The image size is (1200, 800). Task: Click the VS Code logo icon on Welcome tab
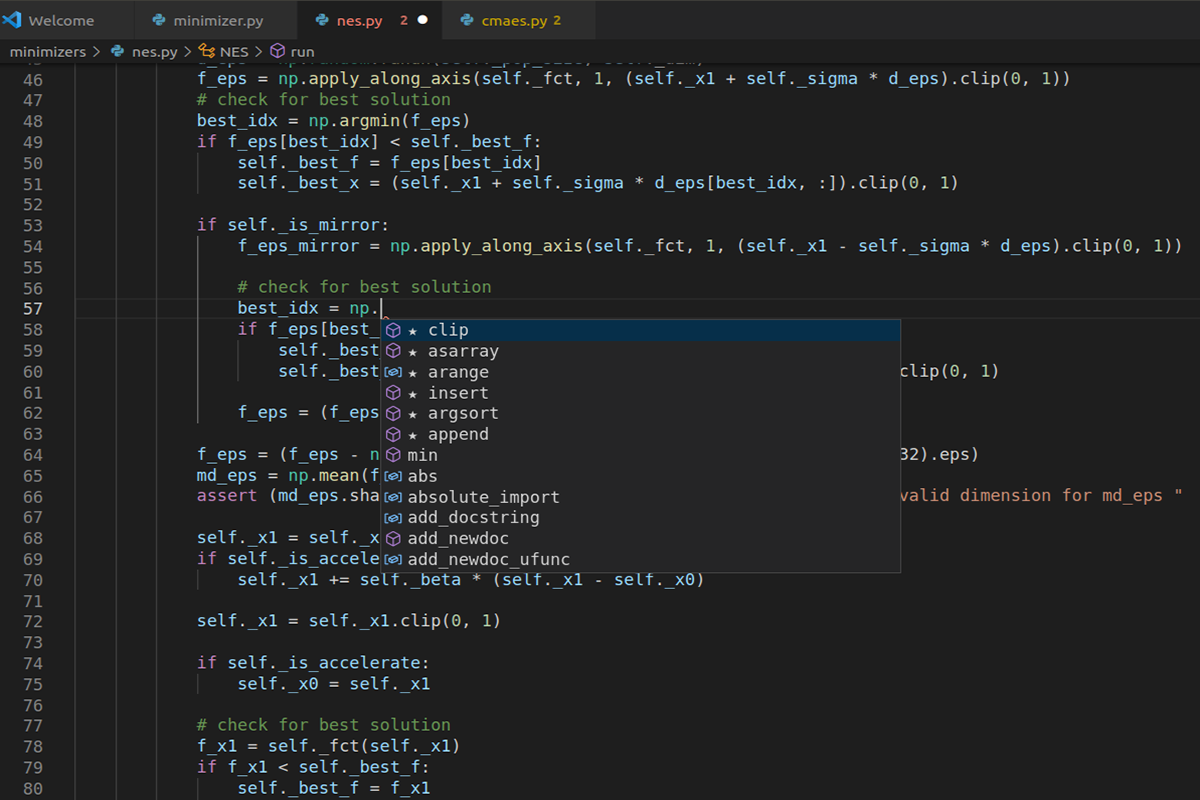[x=13, y=20]
